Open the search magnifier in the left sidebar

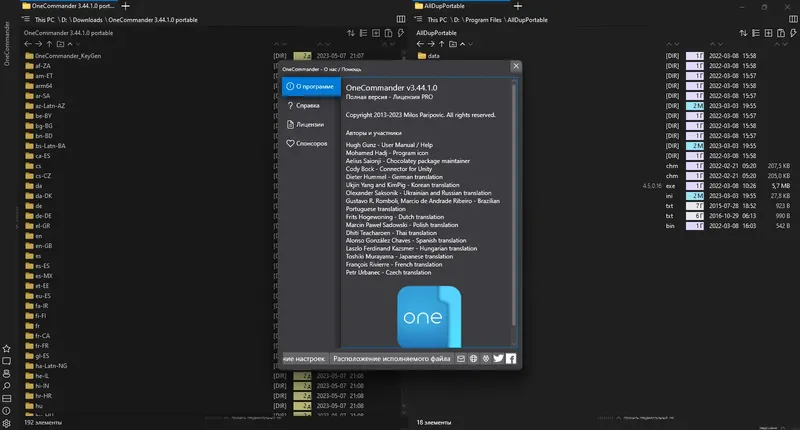pos(7,386)
